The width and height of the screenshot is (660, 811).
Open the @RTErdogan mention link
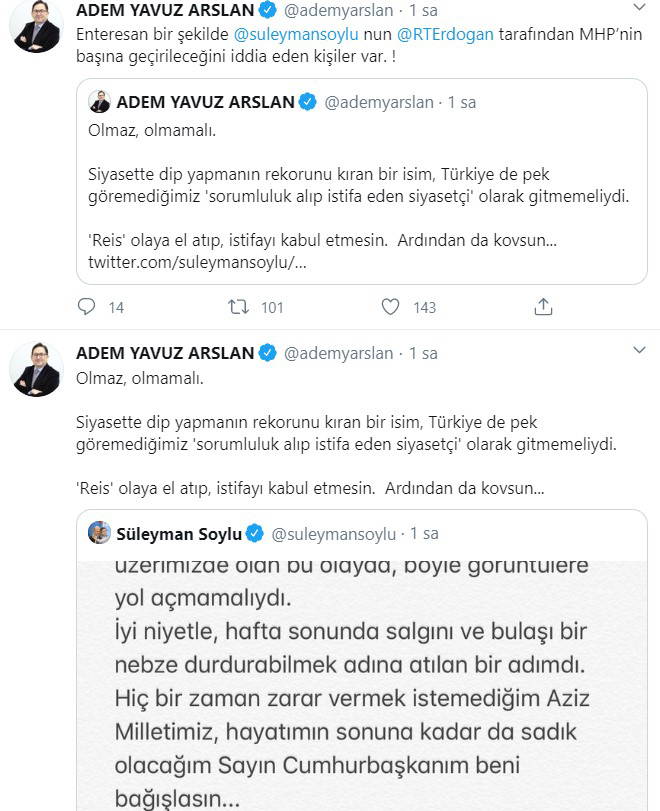(449, 35)
